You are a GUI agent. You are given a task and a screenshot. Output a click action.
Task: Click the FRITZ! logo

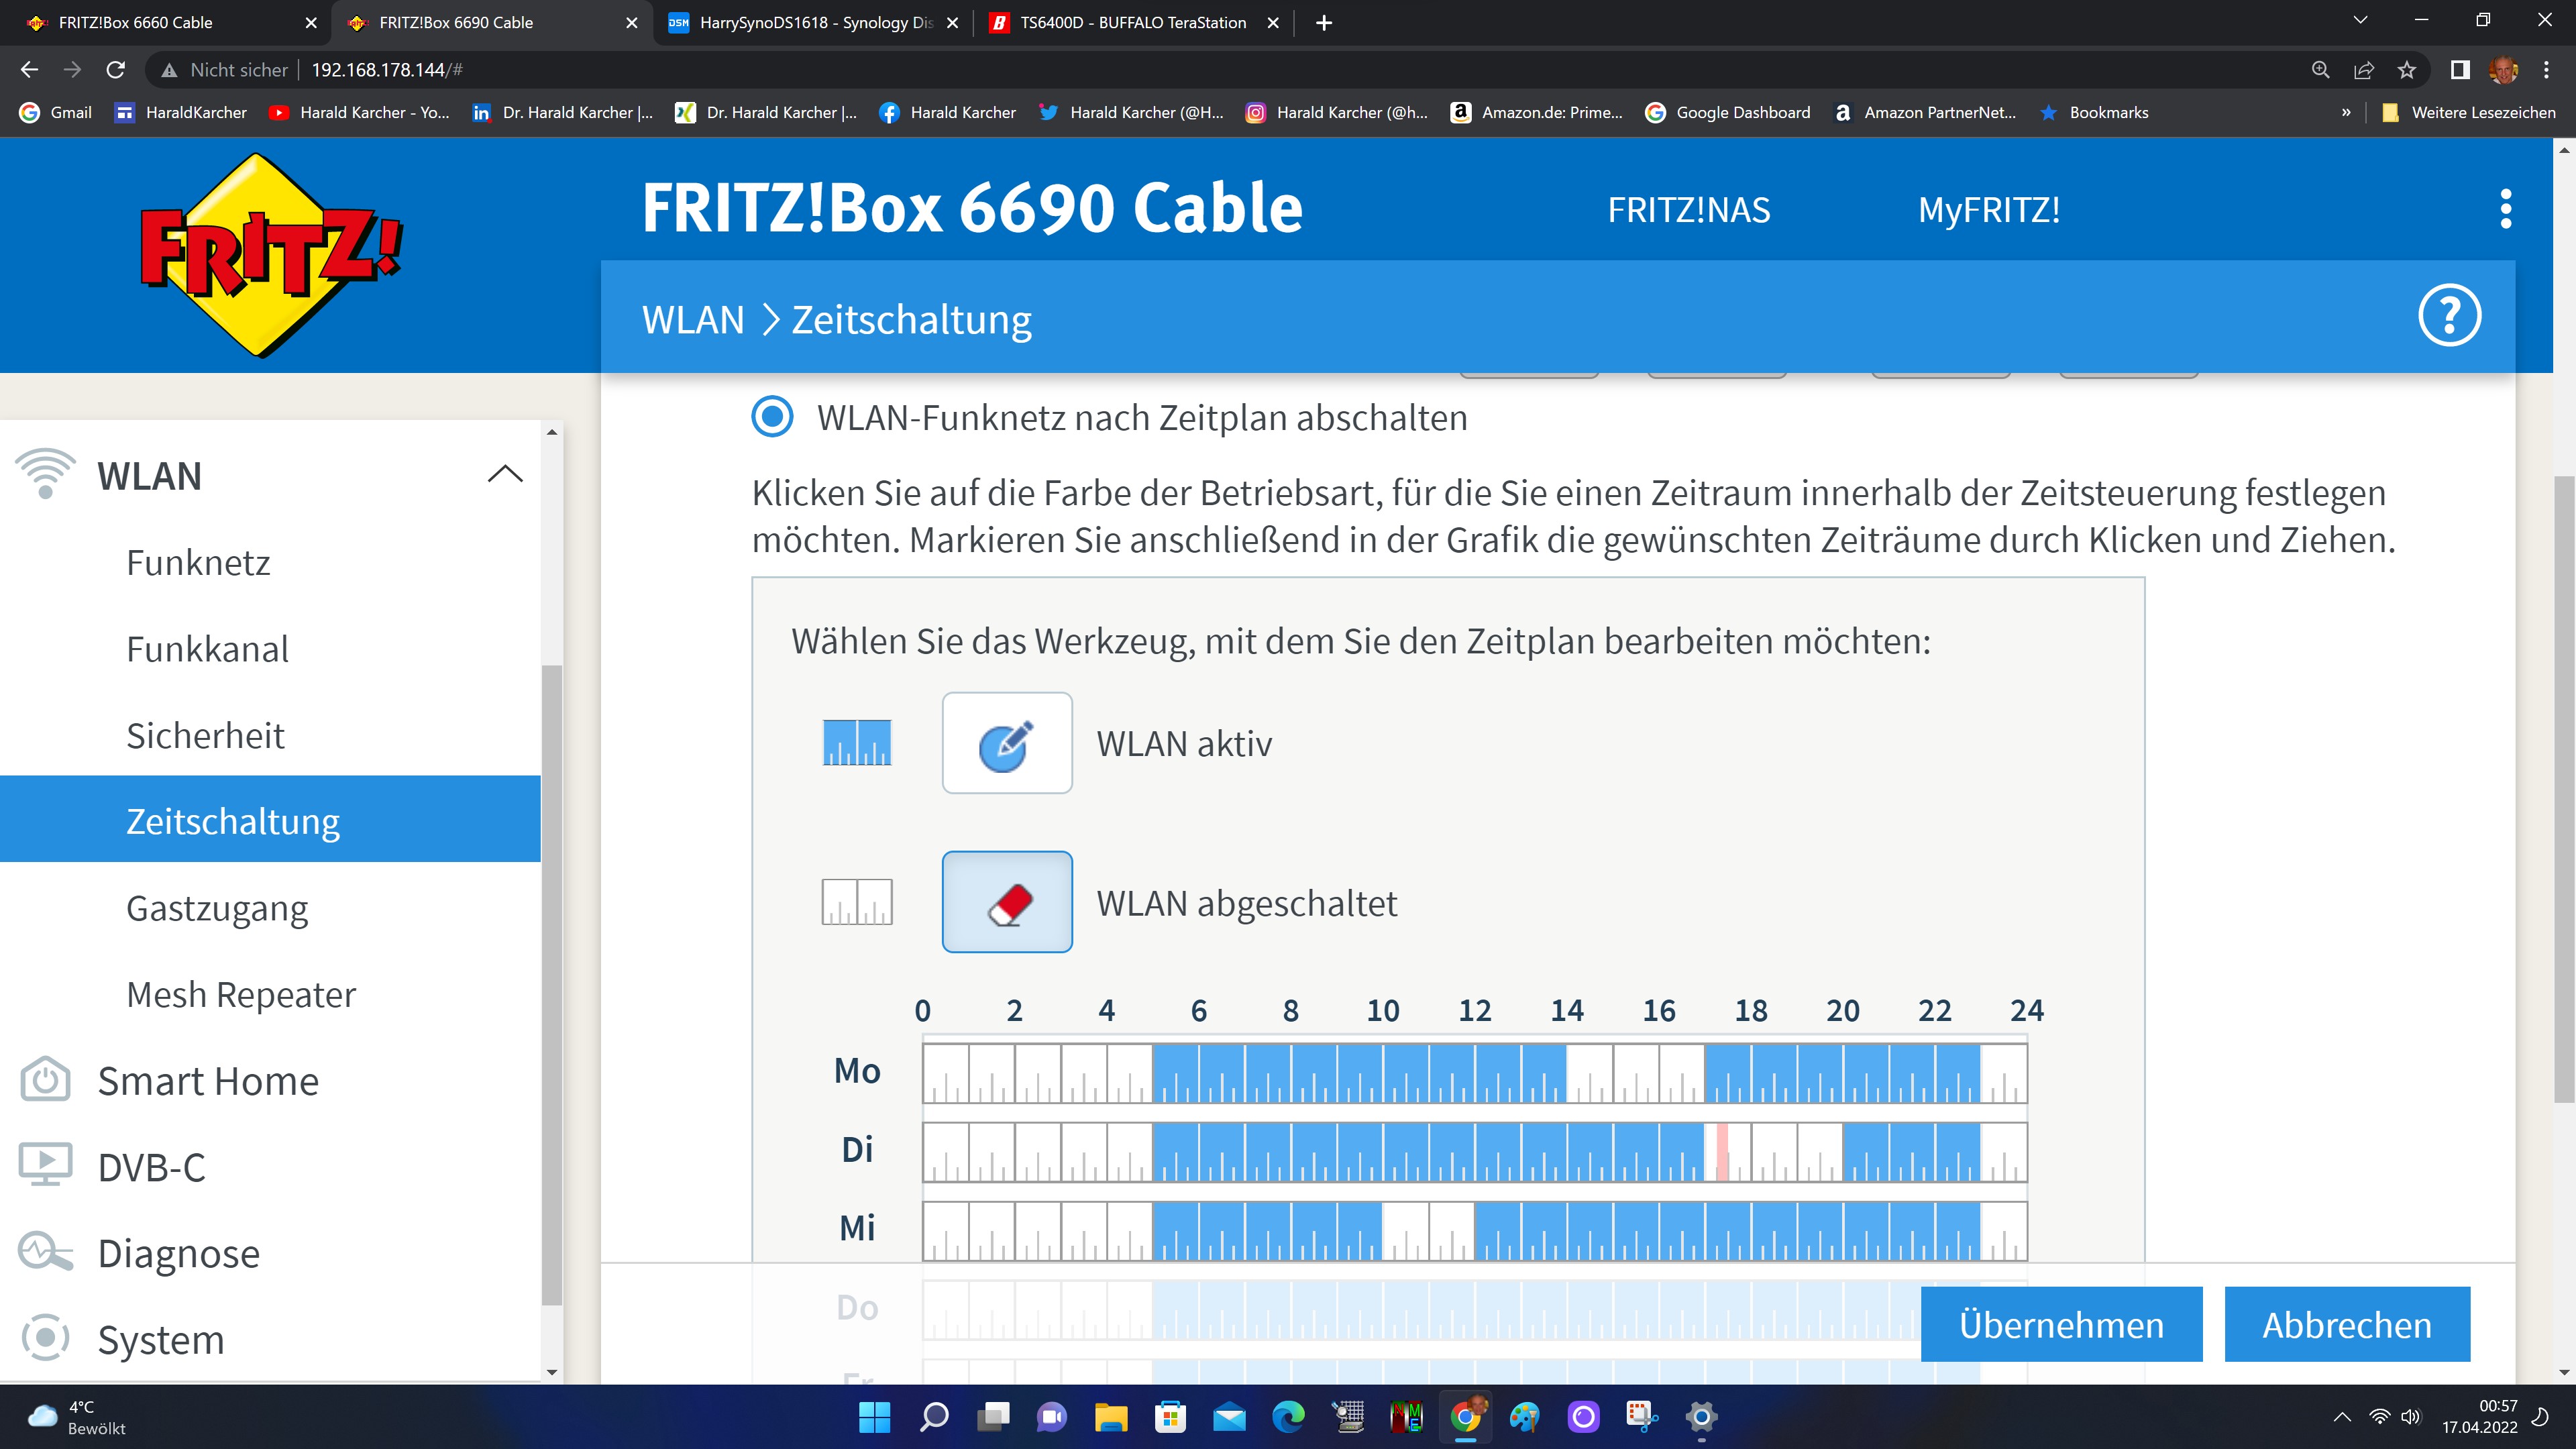tap(268, 255)
